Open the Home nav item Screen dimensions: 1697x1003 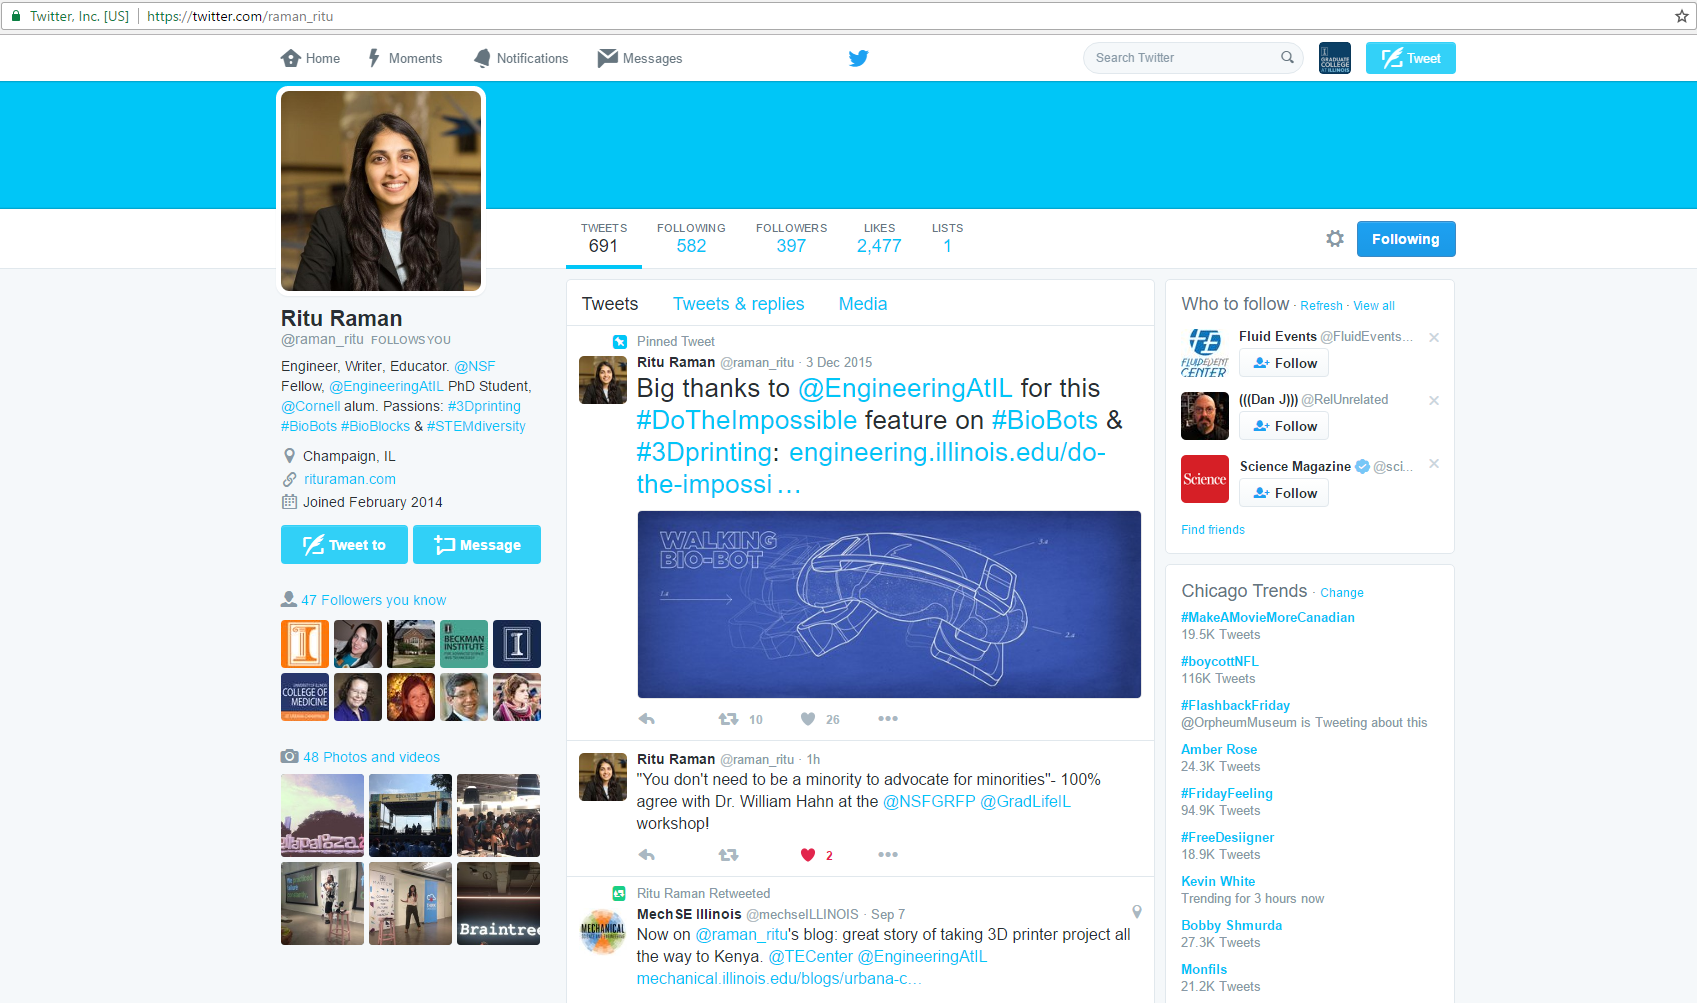point(311,58)
